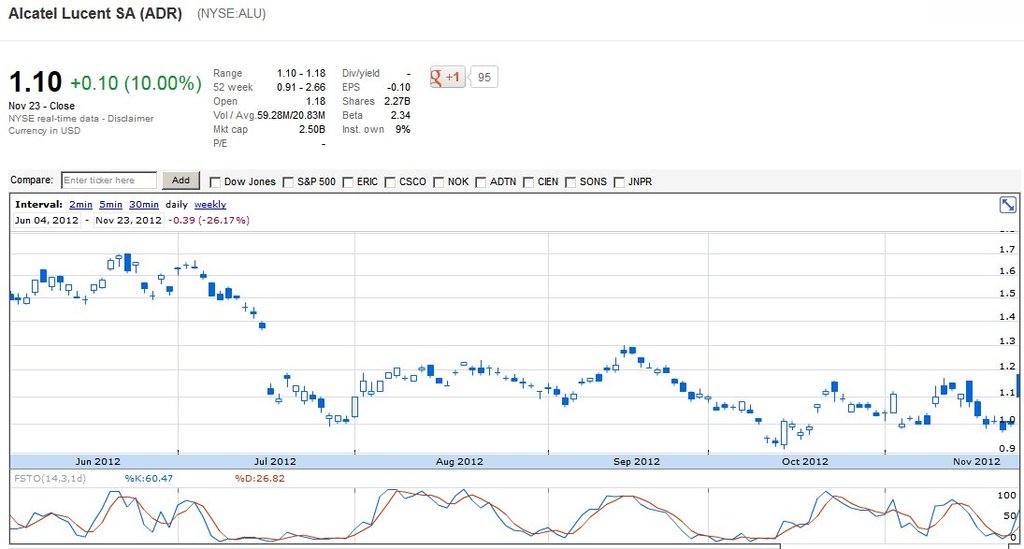Click the Mkt cap value 2.50B
This screenshot has height=549, width=1024.
(312, 129)
